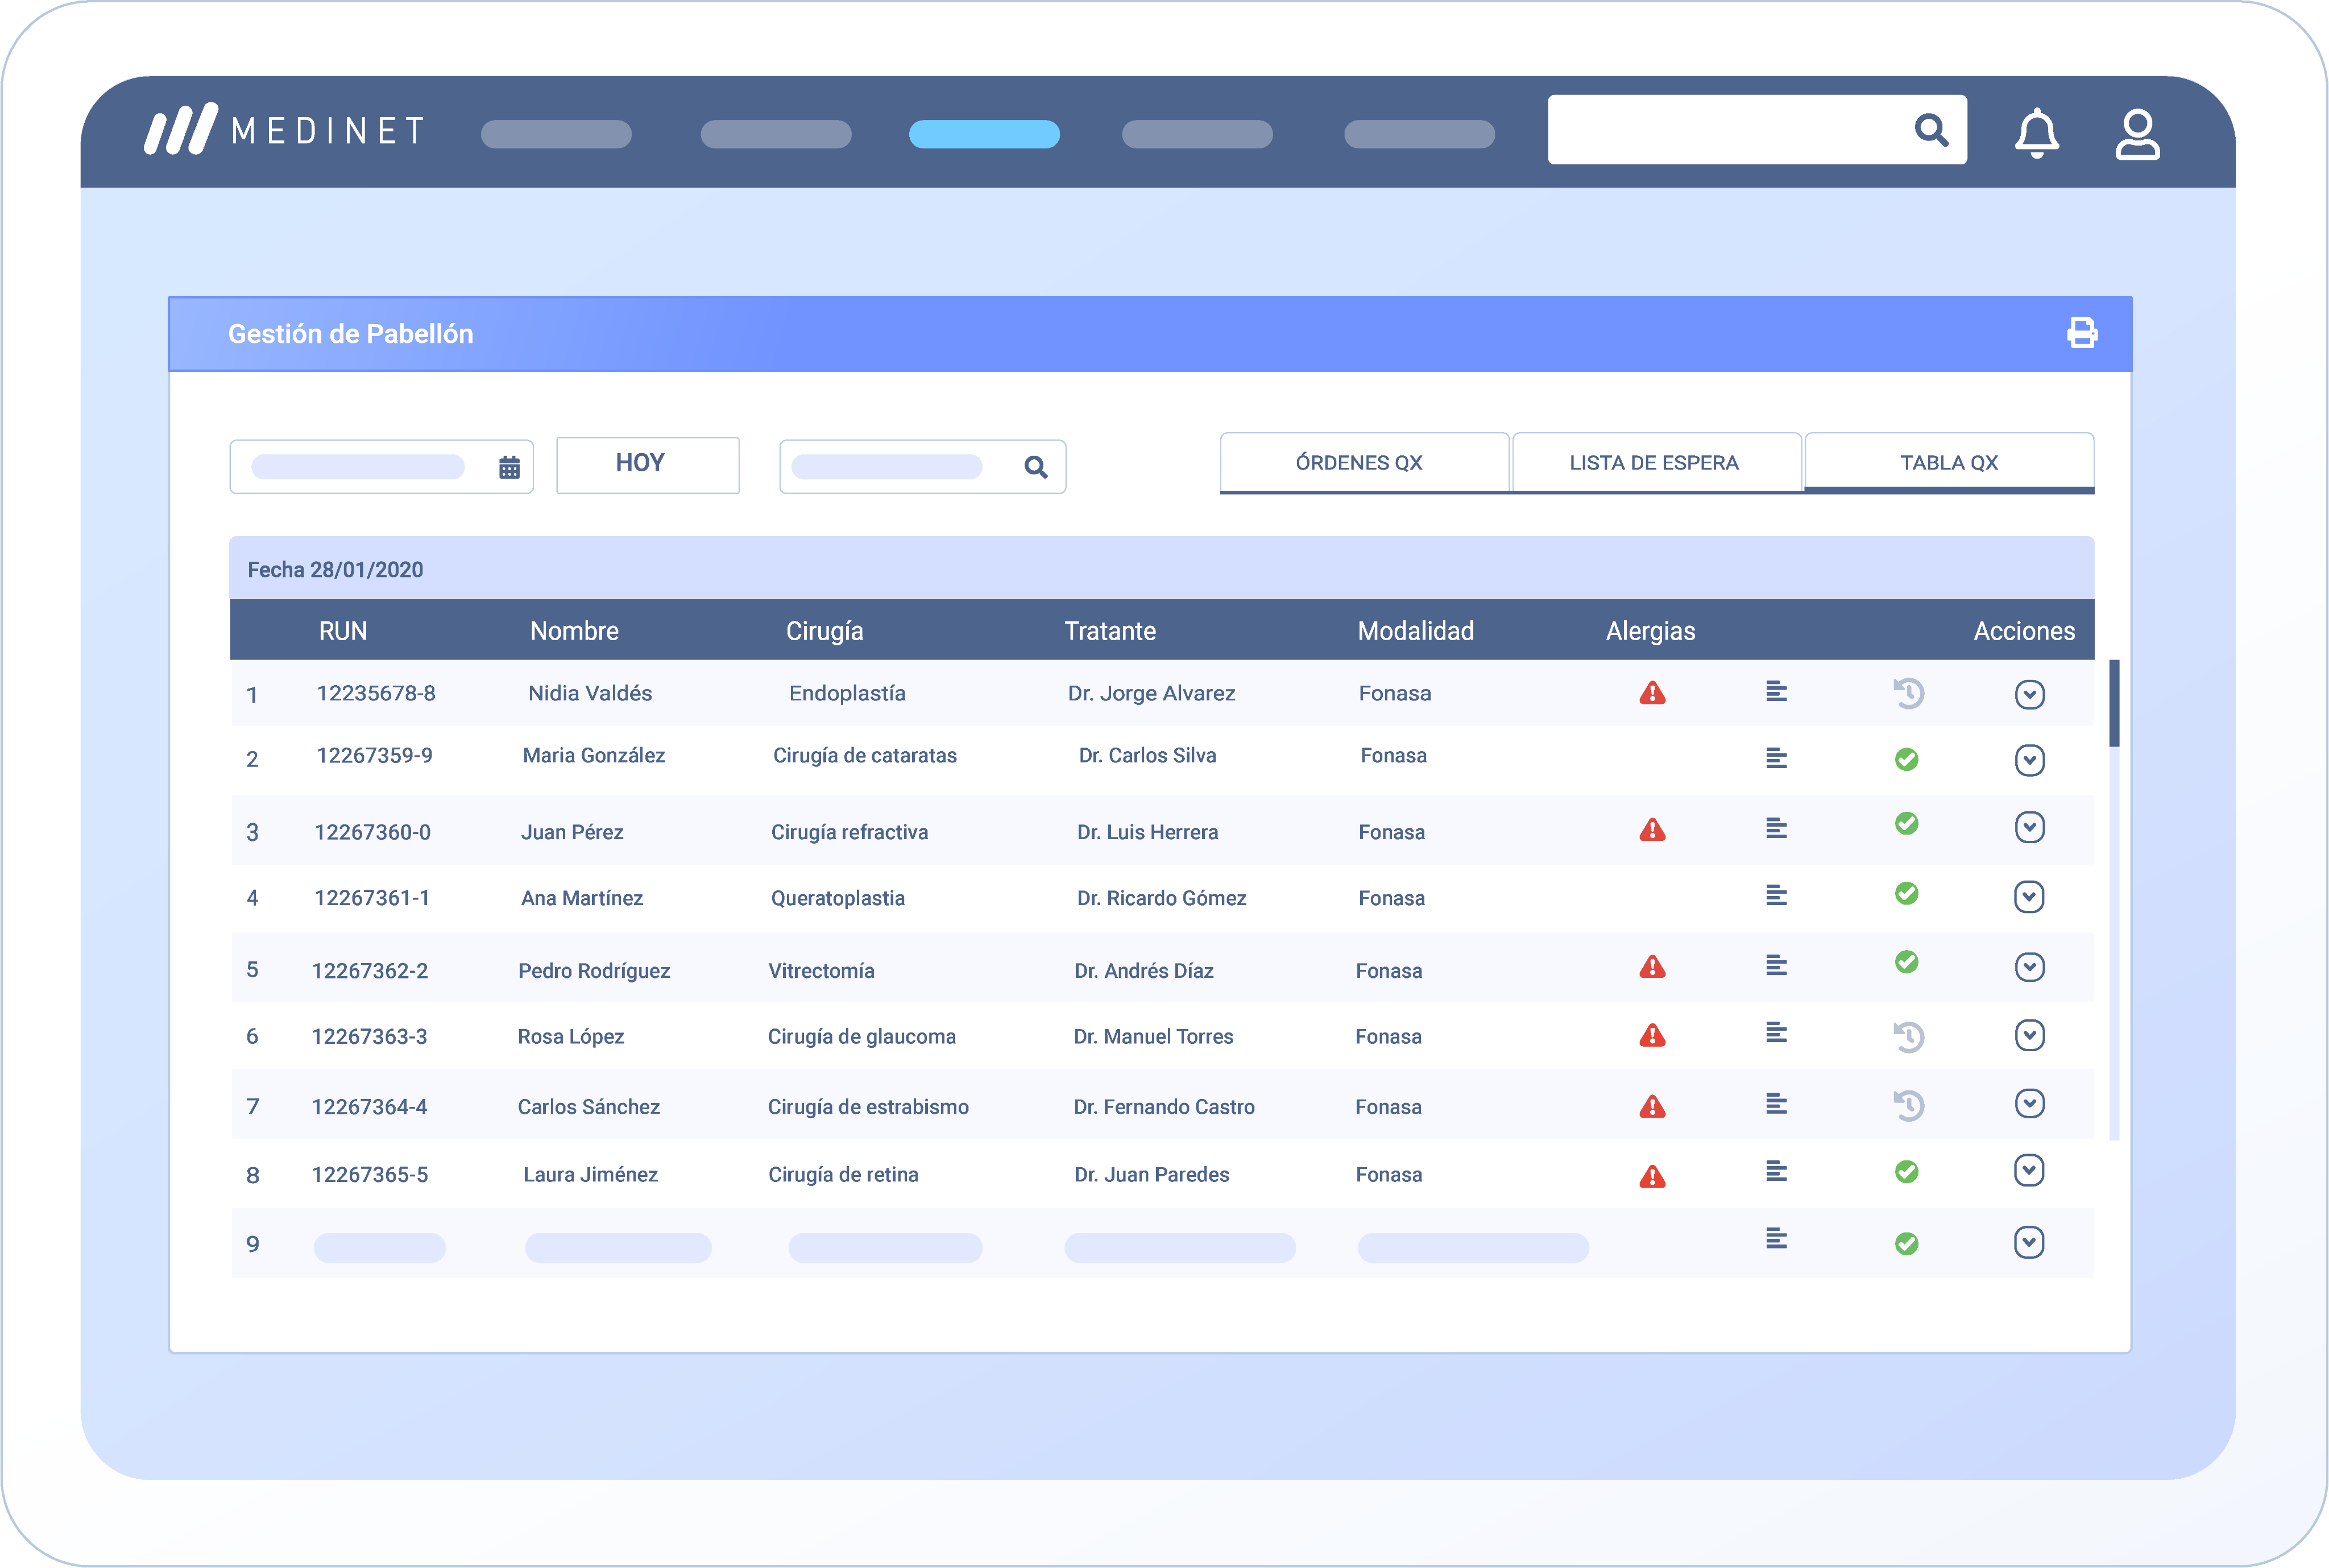Click the Nombre column header
The width and height of the screenshot is (2329, 1568).
[574, 631]
